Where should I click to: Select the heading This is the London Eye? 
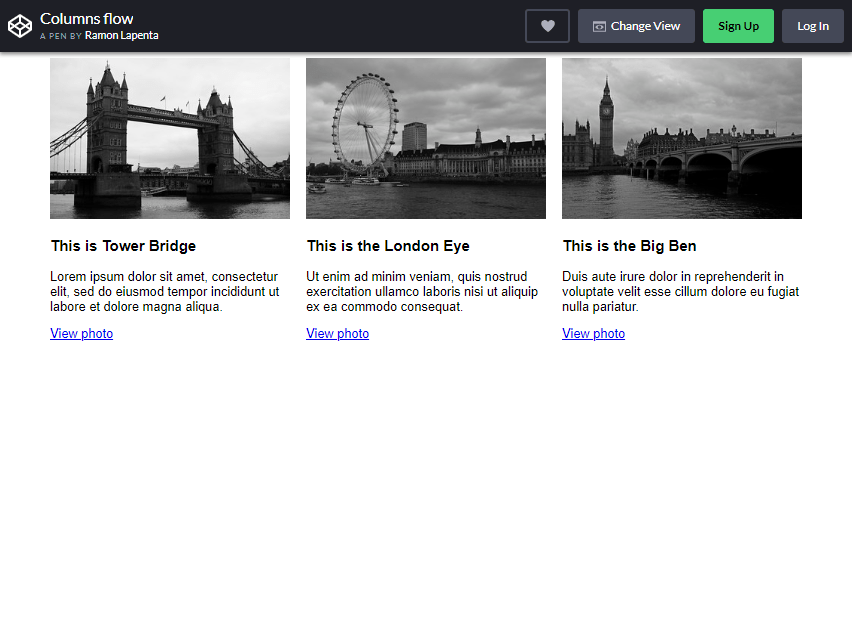coord(387,245)
